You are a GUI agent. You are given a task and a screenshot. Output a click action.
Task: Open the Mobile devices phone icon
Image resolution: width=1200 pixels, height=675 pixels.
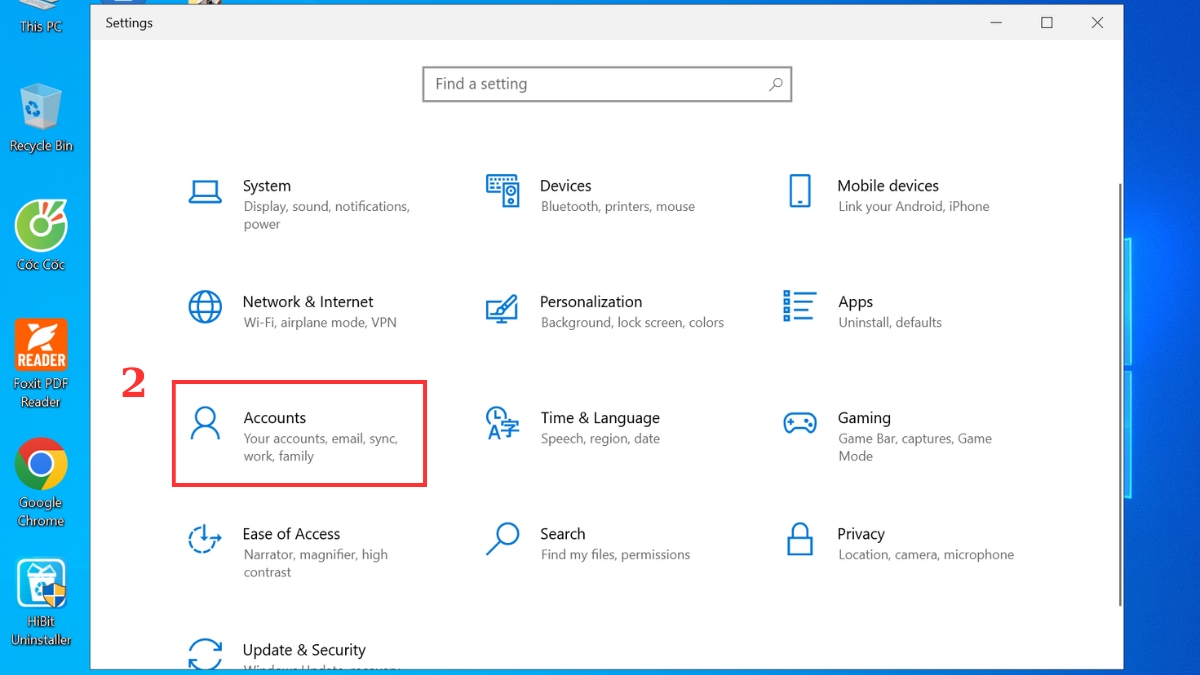point(800,190)
